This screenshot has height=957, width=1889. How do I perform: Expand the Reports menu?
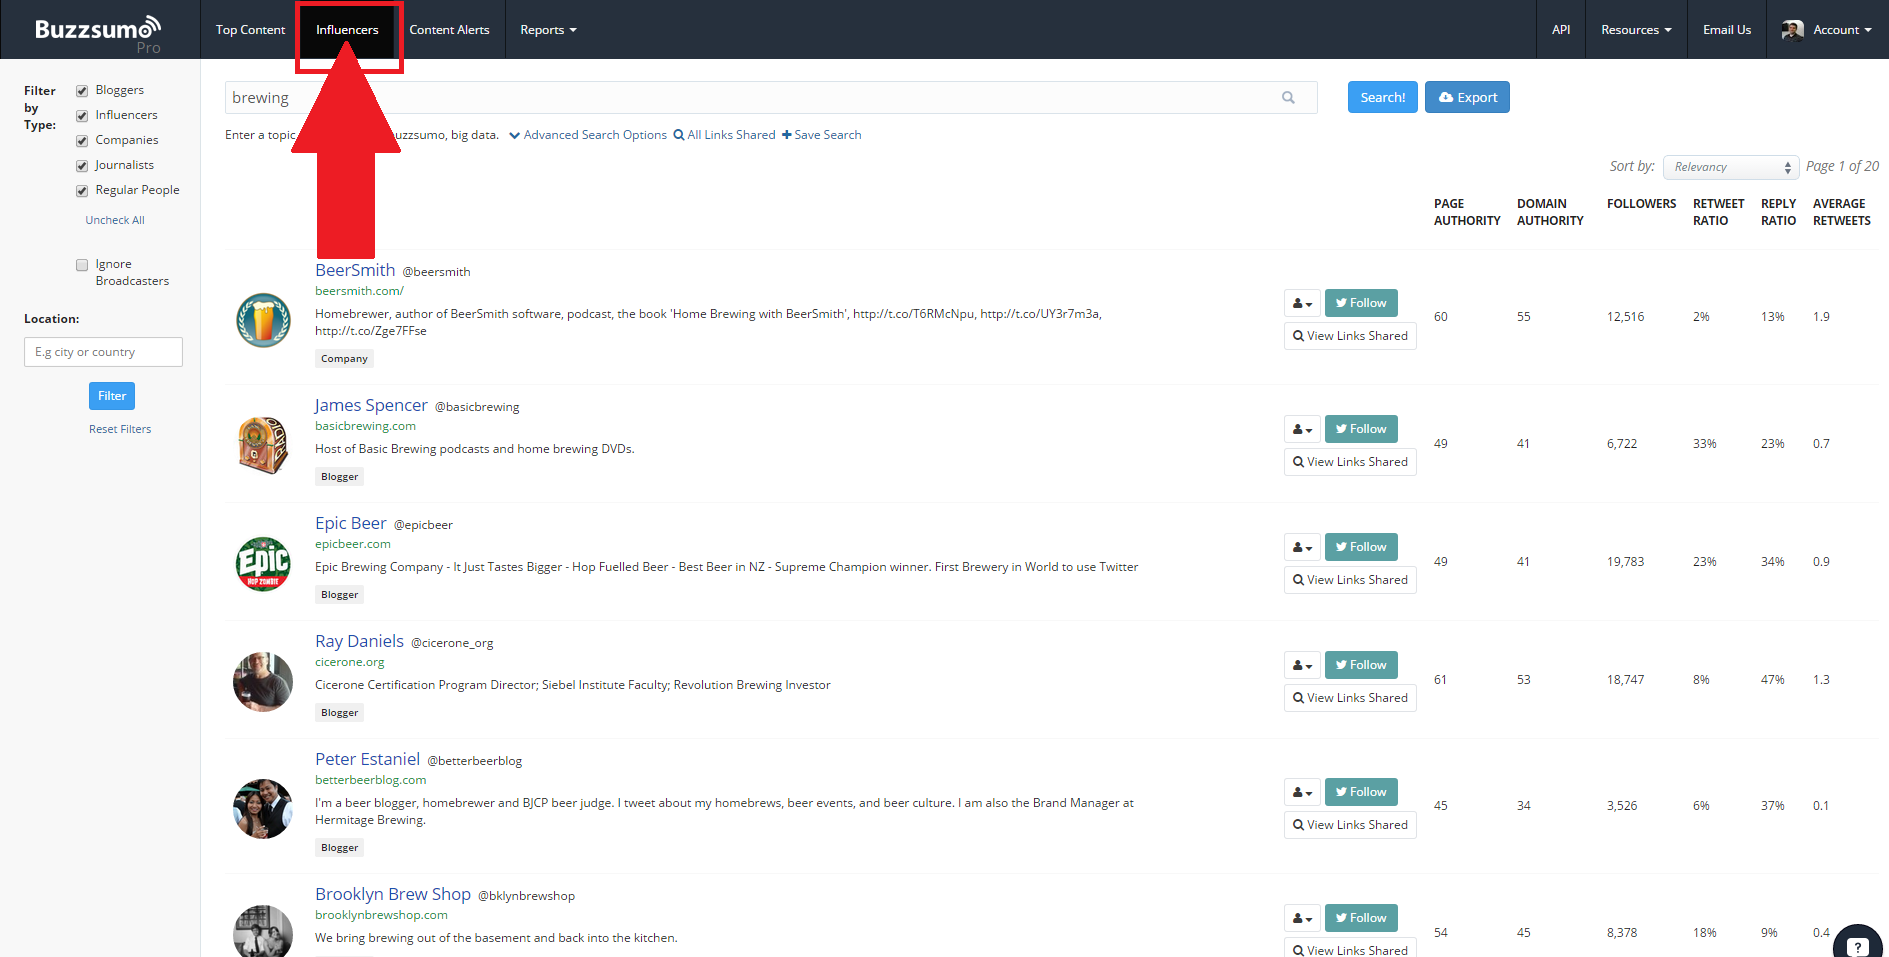coord(548,30)
